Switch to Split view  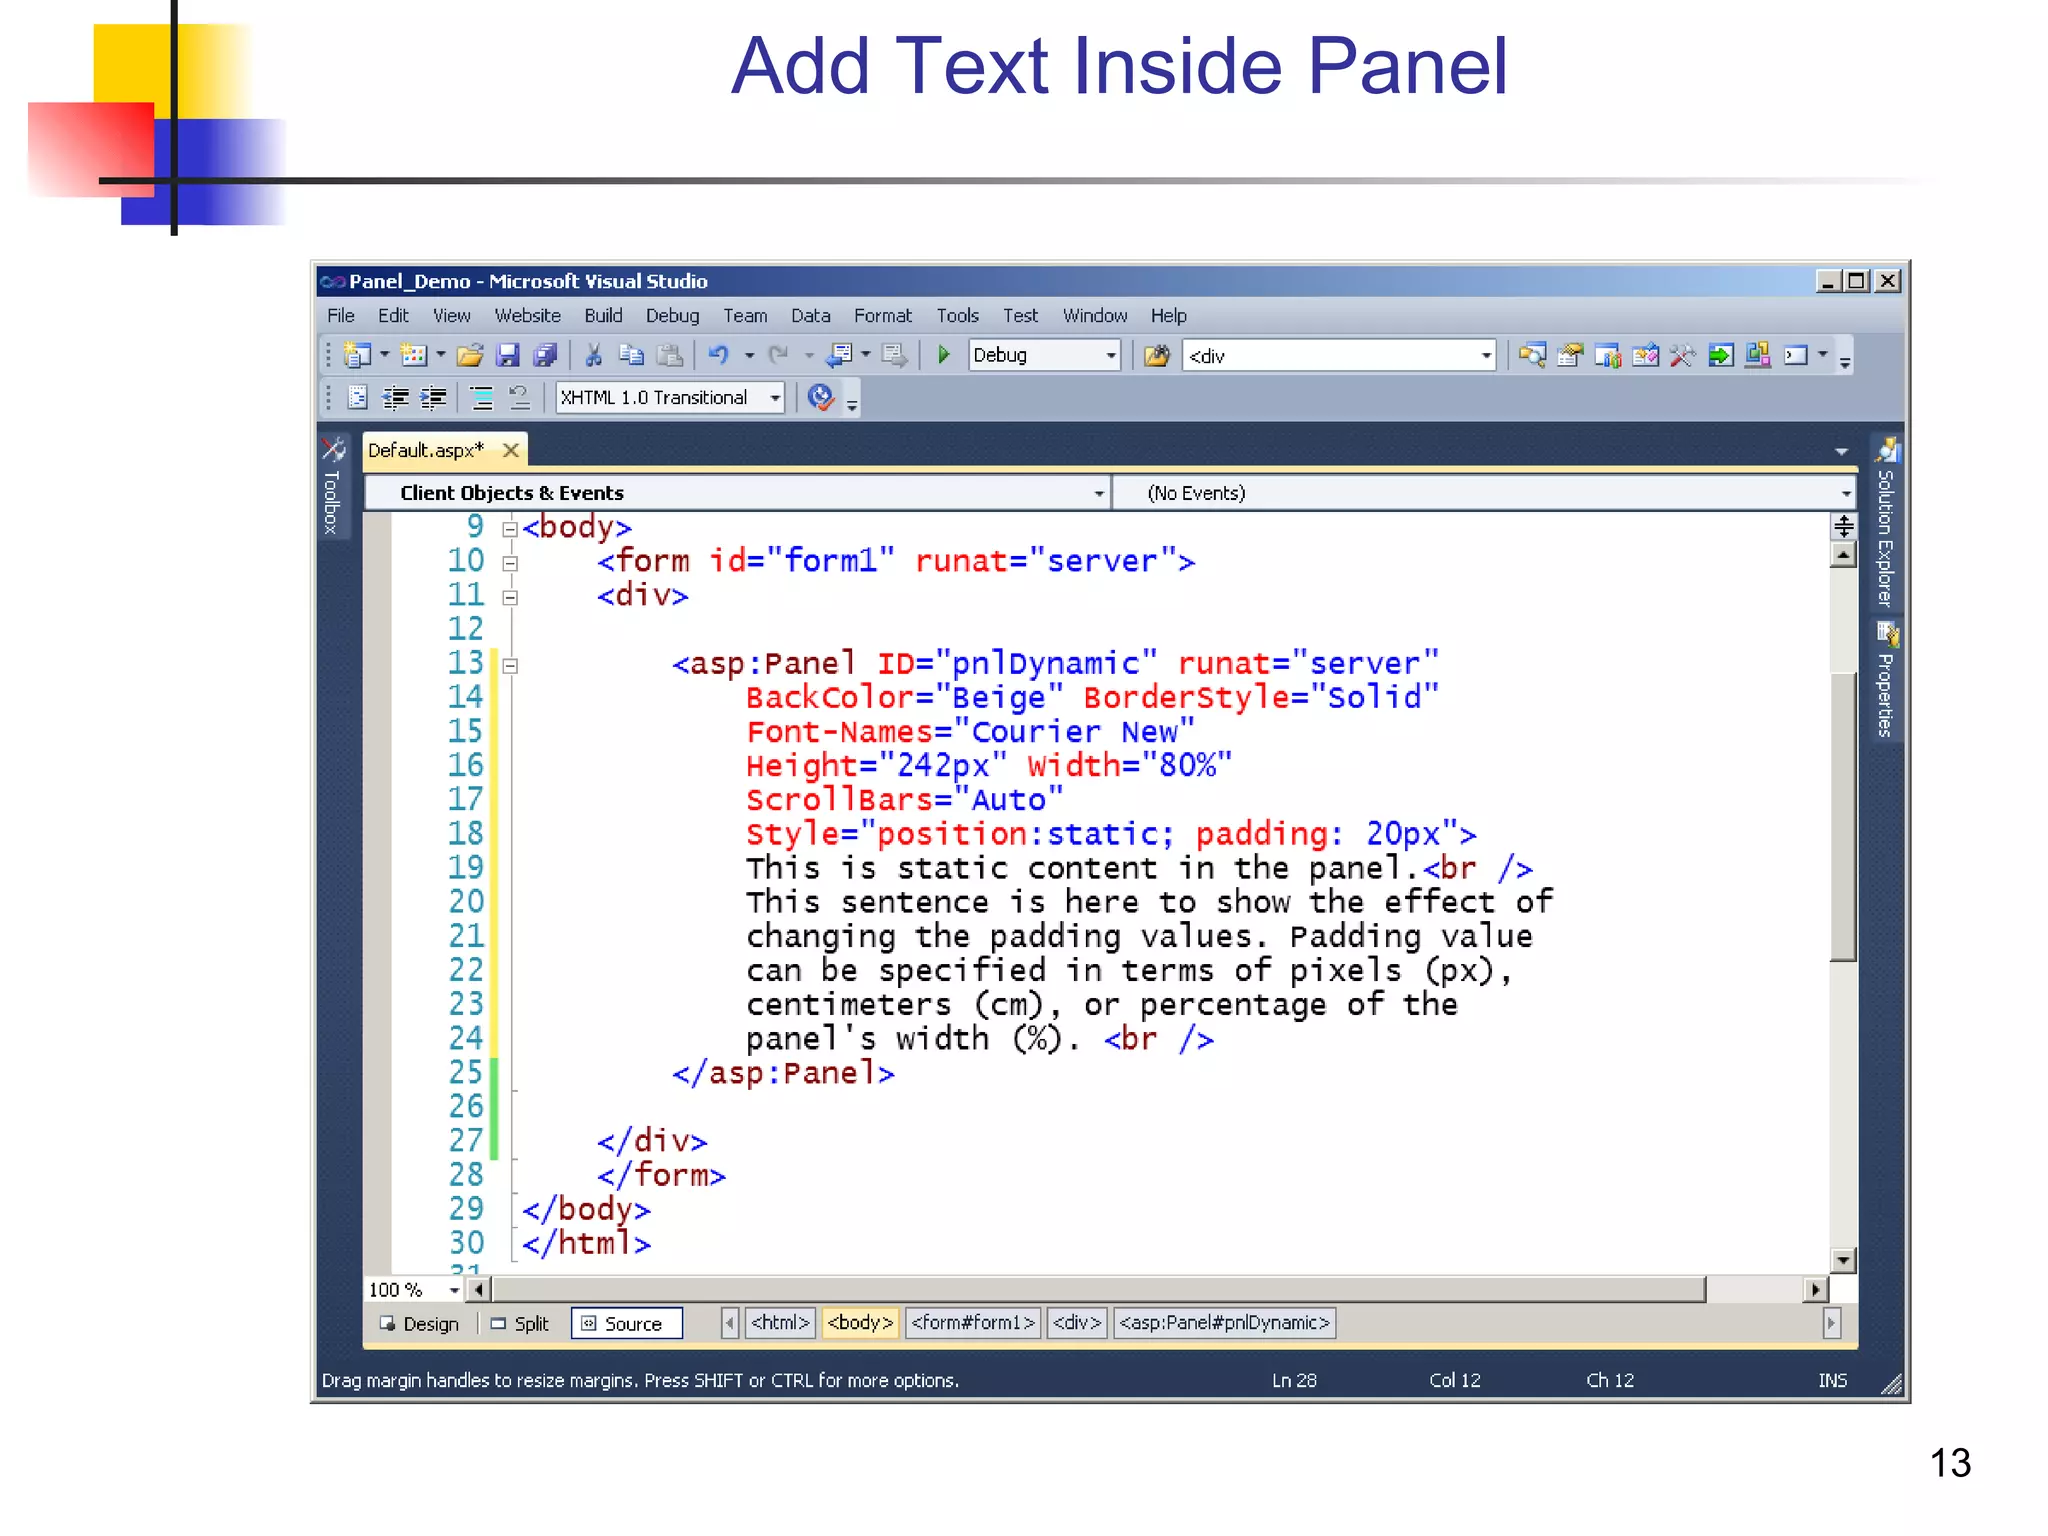coord(520,1323)
